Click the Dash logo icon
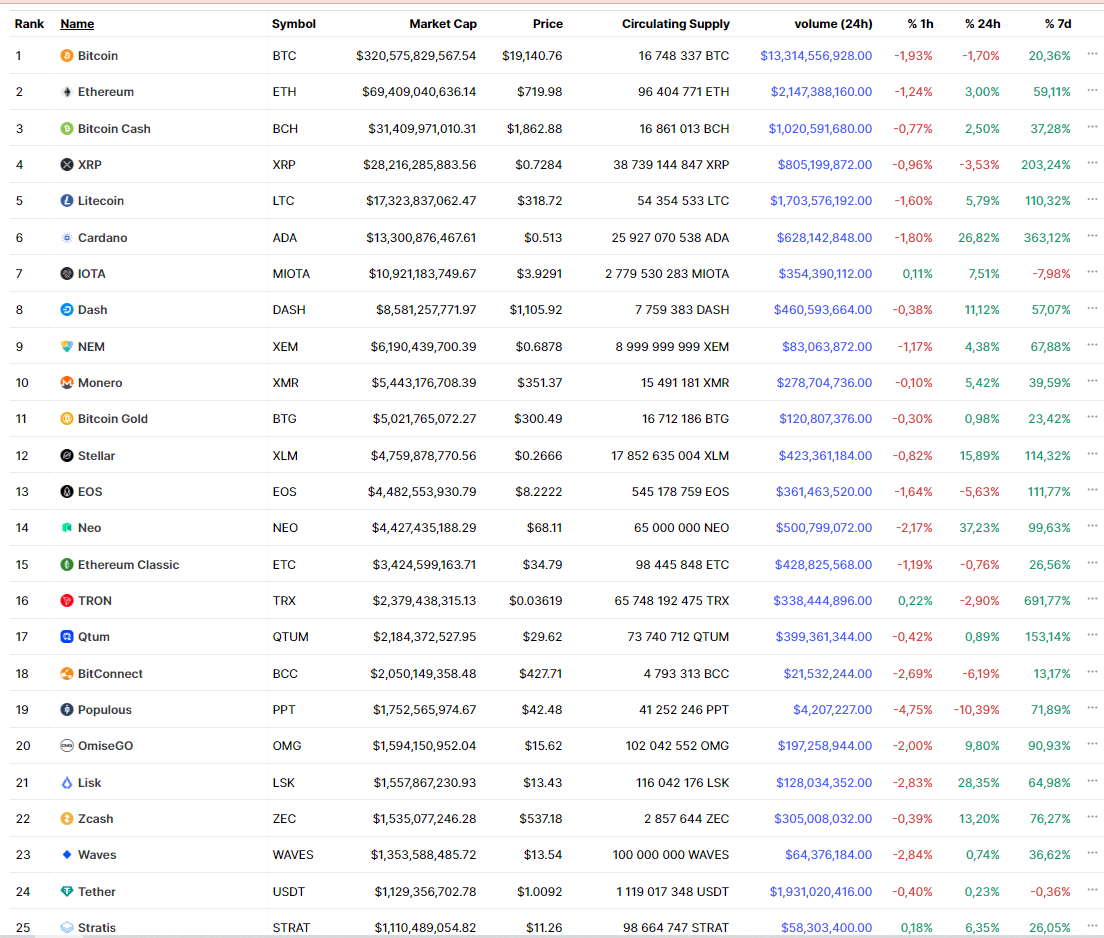 click(67, 310)
